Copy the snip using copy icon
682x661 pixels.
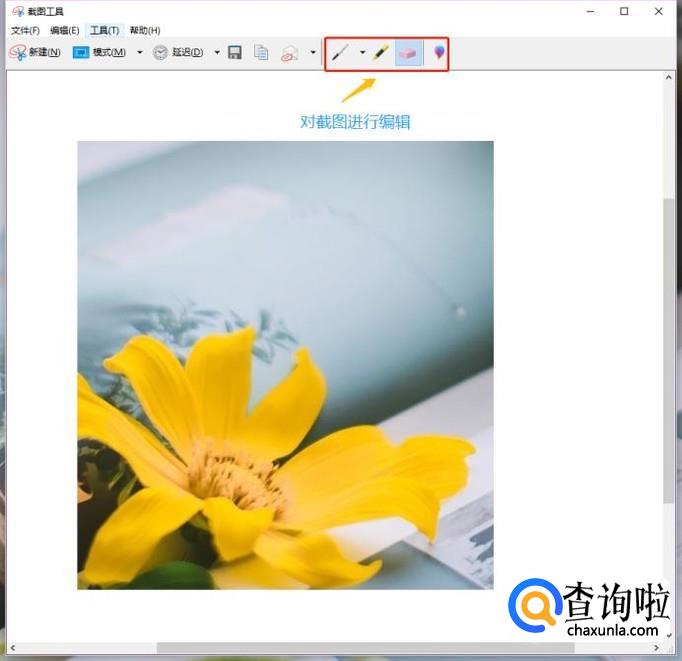[x=261, y=52]
